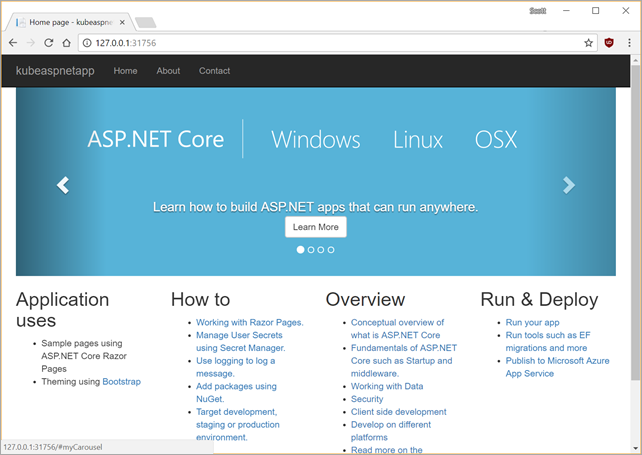
Task: Reload the page with refresh icon
Action: click(x=48, y=43)
